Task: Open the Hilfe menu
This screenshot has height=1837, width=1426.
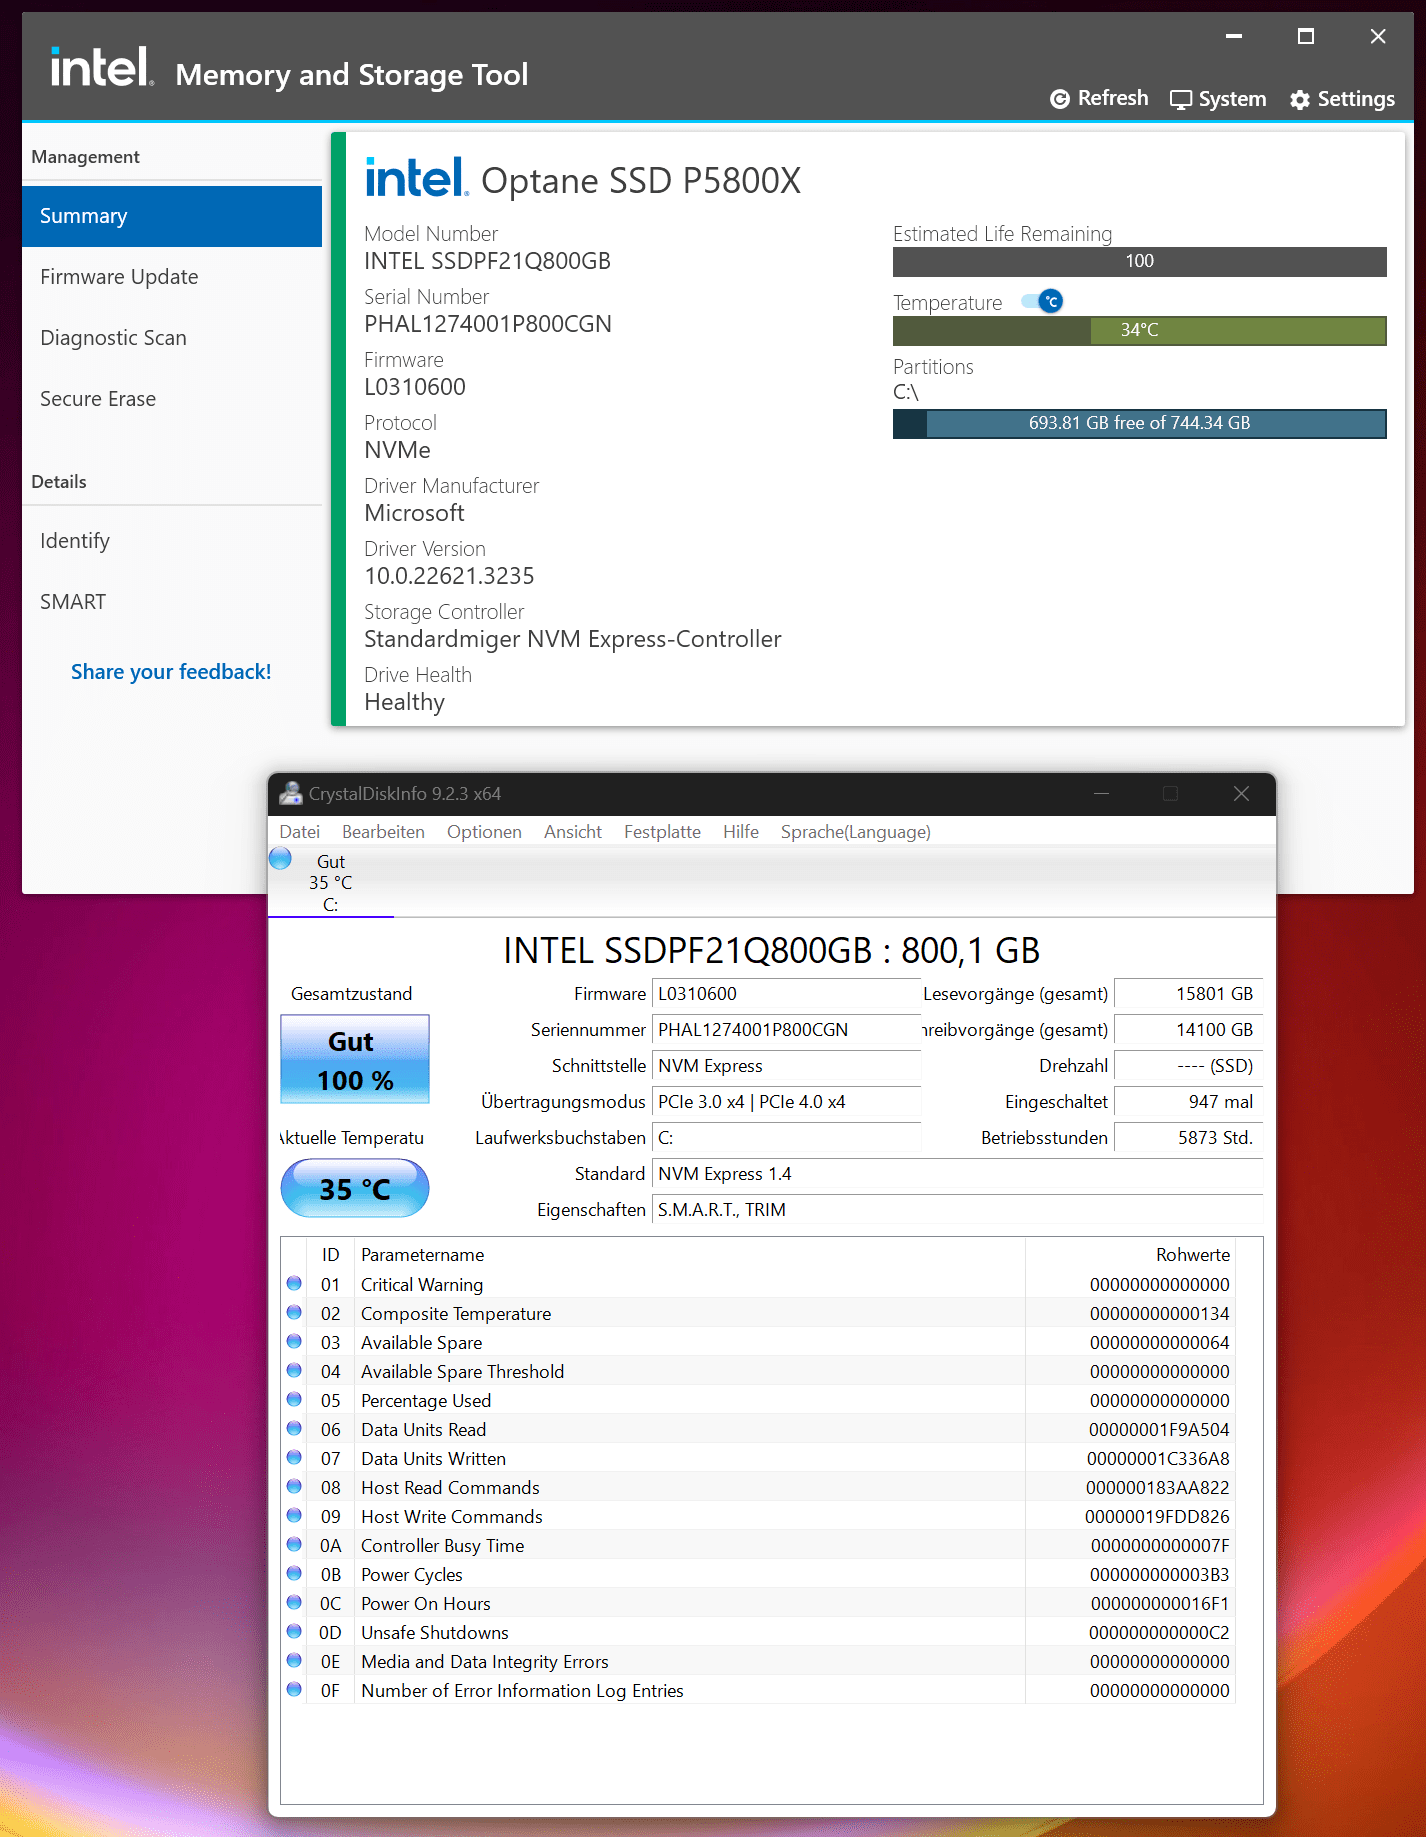Action: (741, 832)
